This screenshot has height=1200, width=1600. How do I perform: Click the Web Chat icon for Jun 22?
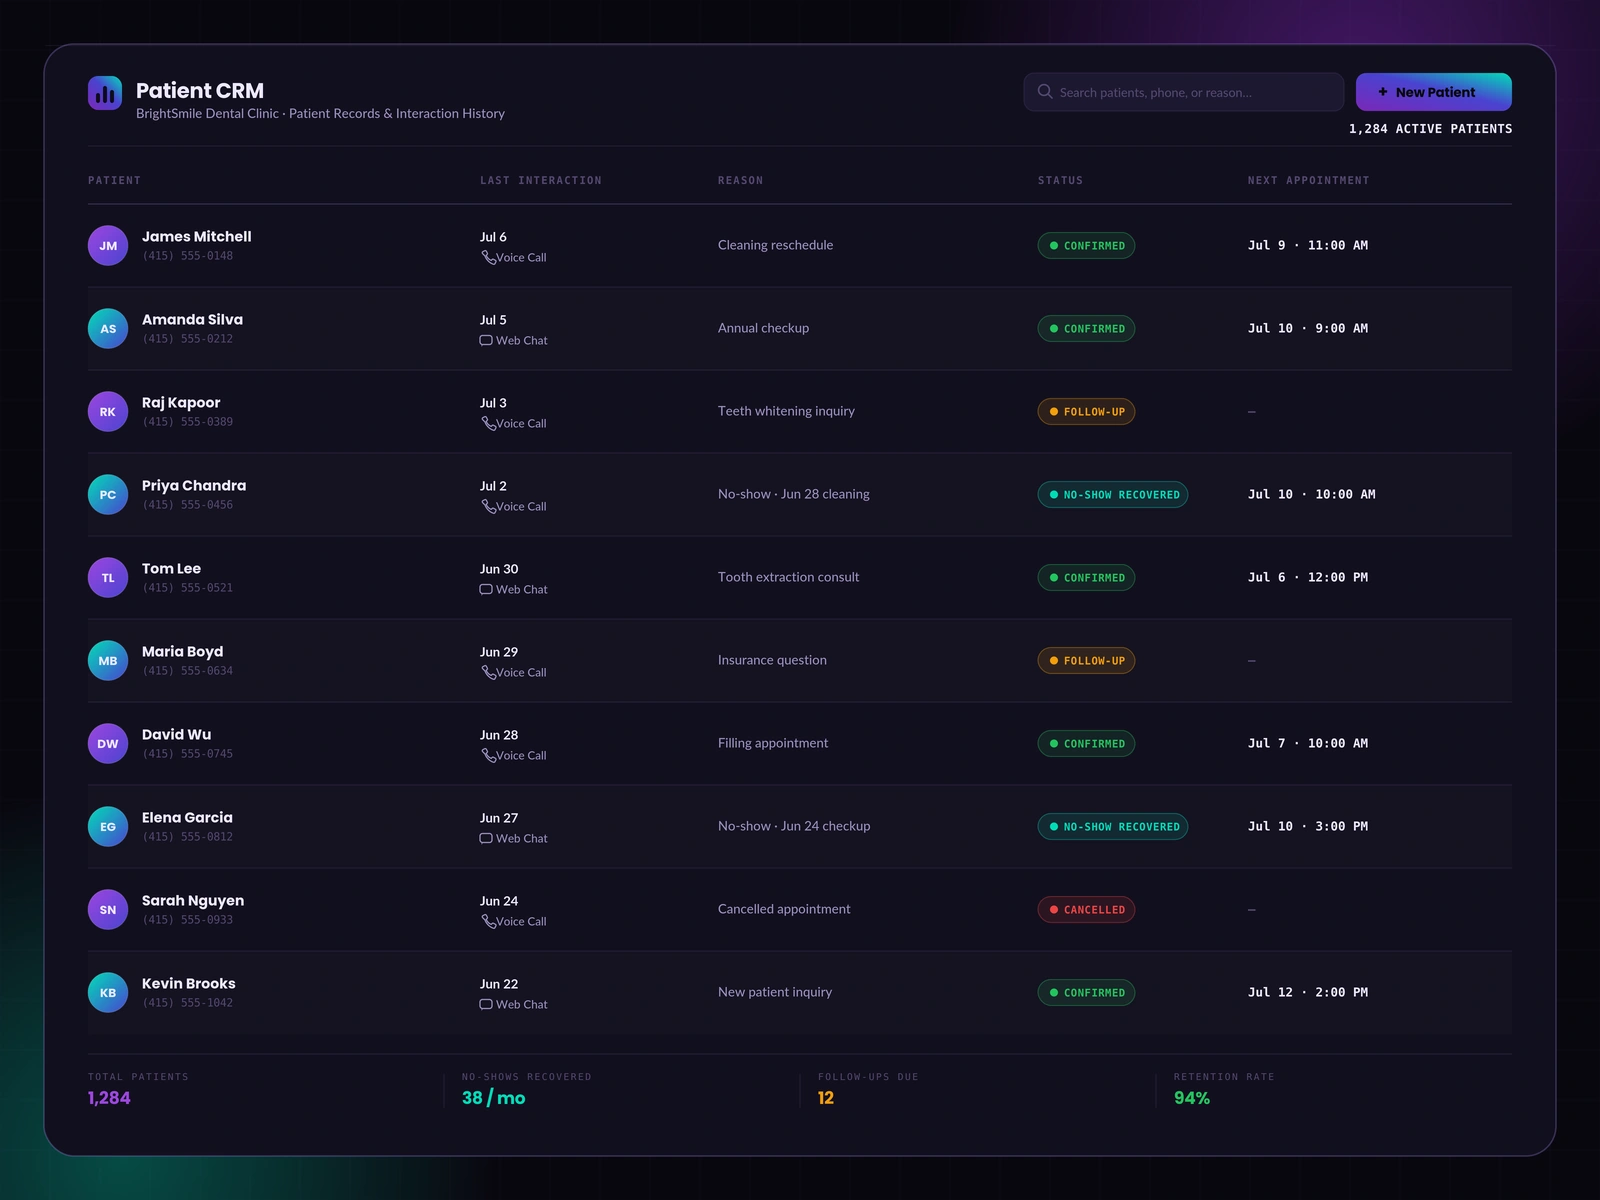[486, 1005]
